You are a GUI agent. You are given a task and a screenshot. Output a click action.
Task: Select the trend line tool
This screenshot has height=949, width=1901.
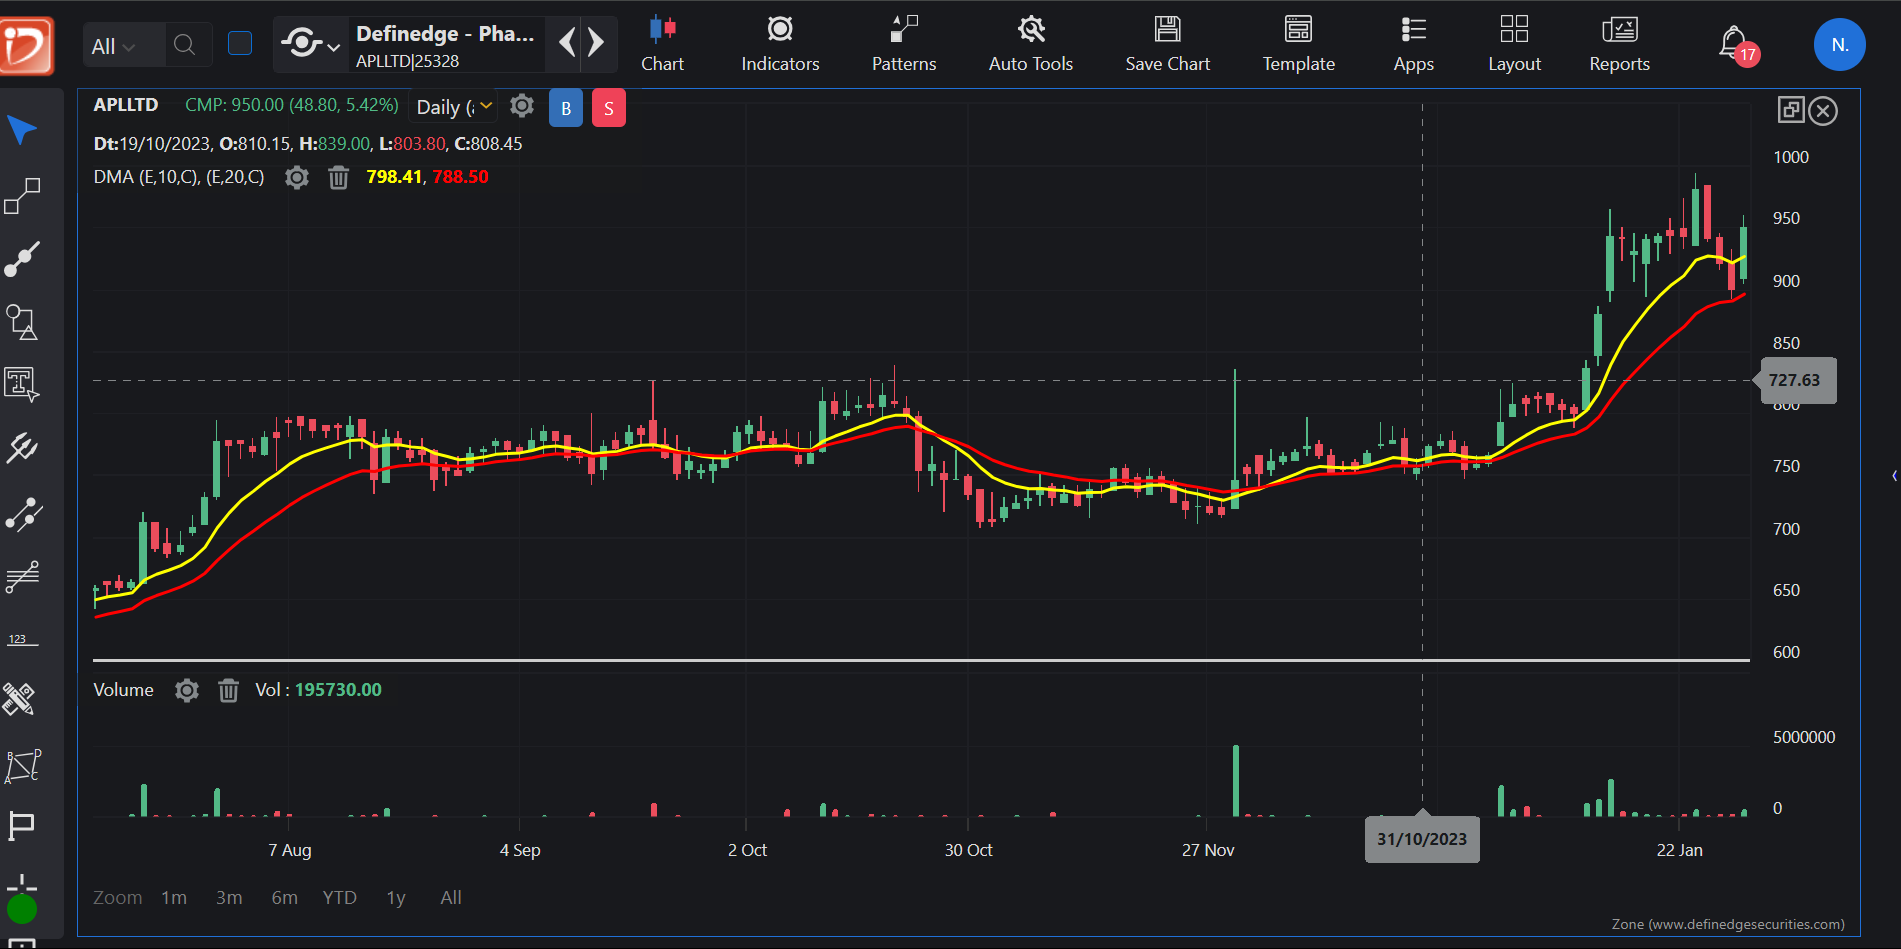[22, 259]
